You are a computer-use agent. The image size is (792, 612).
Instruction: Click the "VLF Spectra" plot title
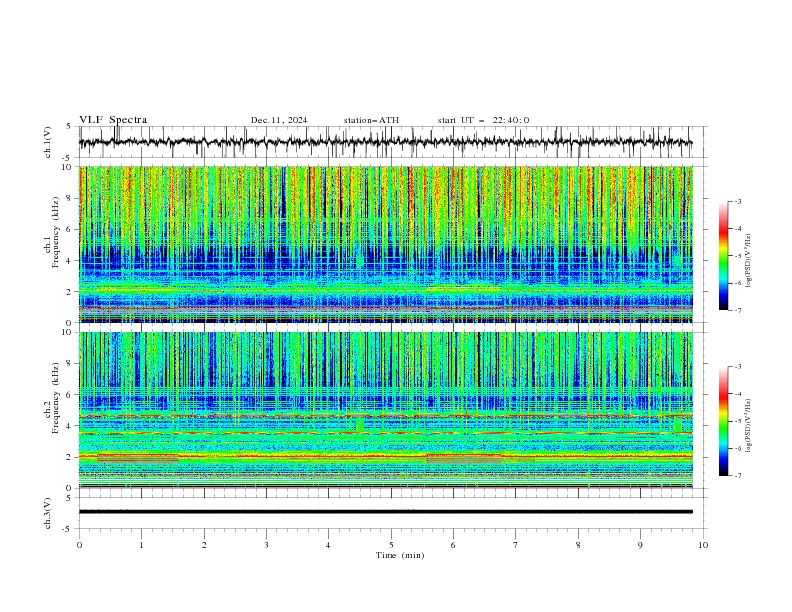(113, 120)
